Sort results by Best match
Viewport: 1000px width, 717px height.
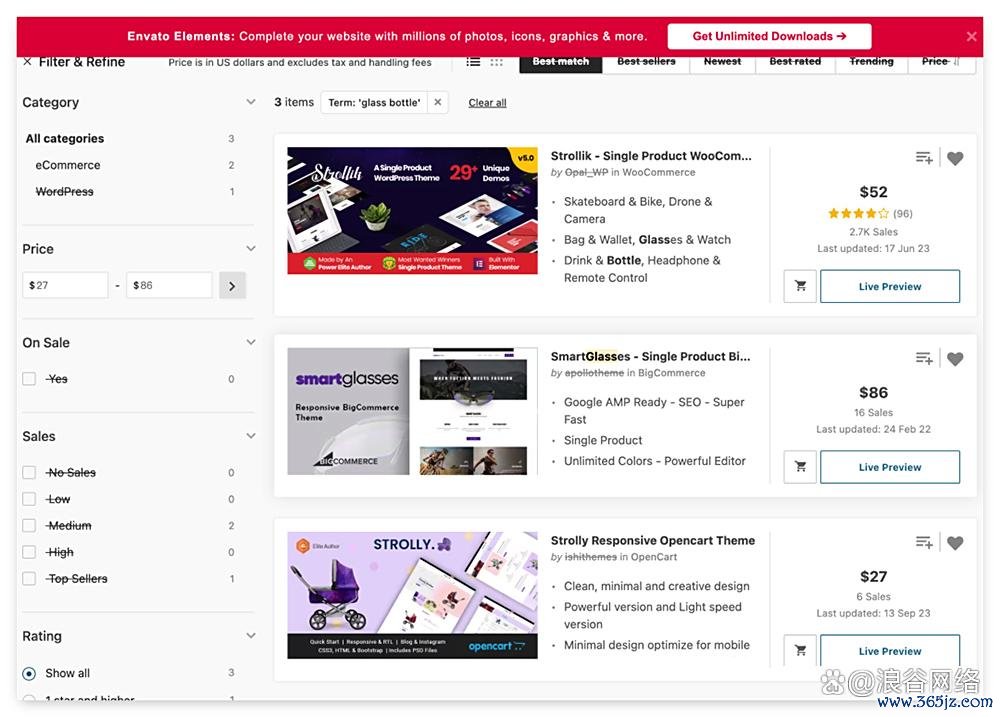[x=561, y=62]
